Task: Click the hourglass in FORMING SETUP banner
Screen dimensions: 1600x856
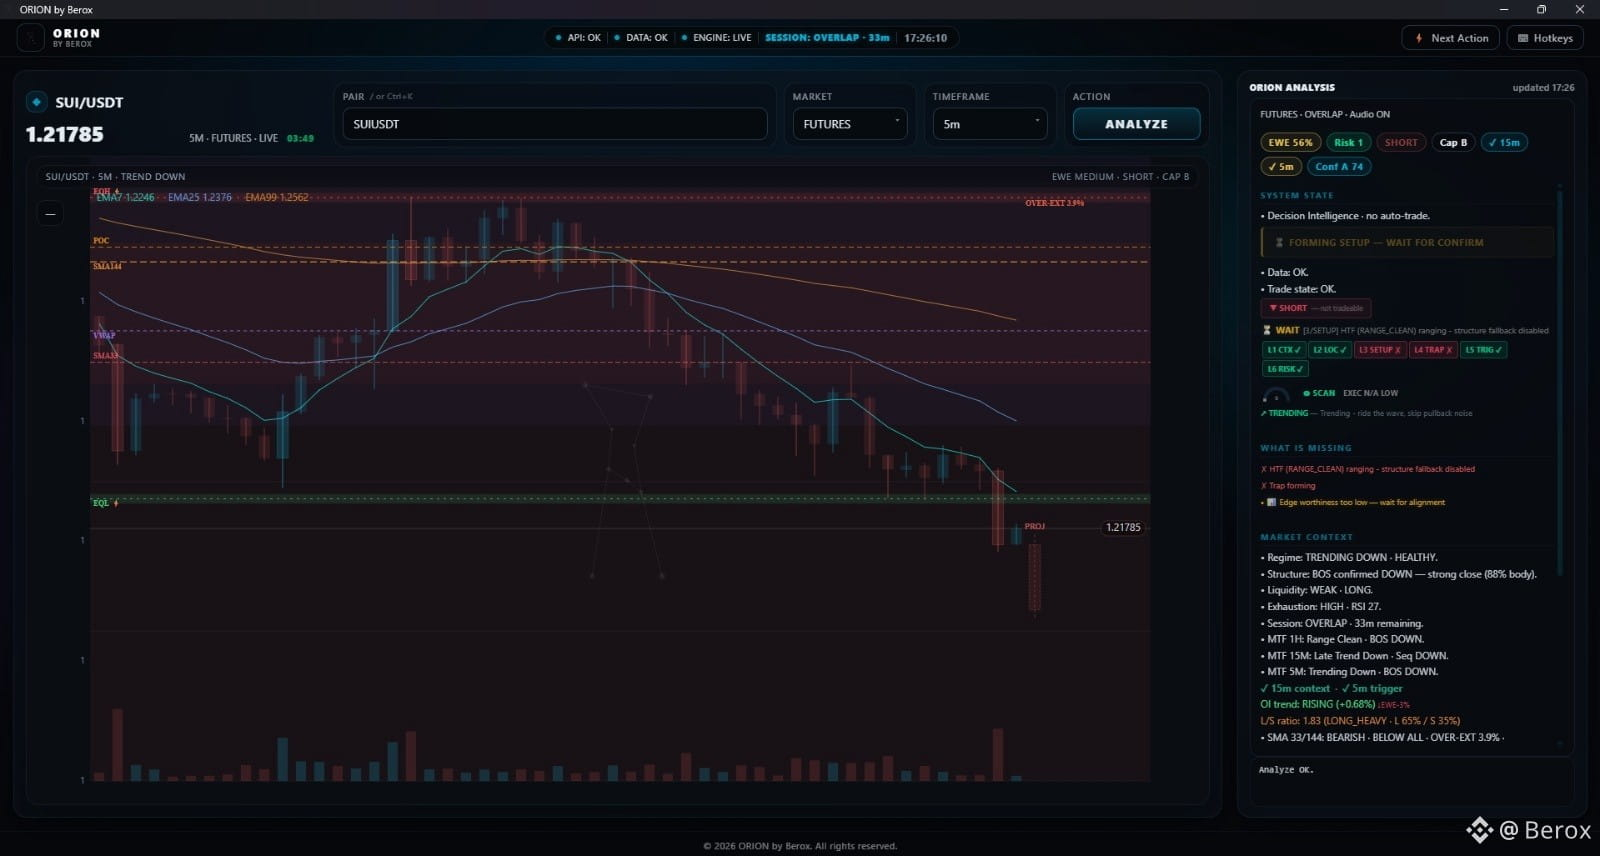Action: 1279,243
